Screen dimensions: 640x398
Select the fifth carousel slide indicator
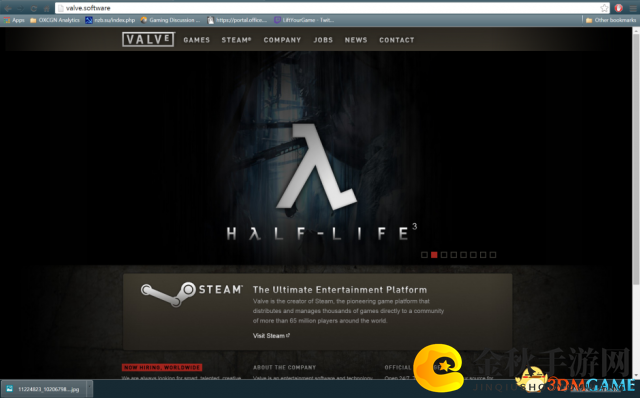(464, 255)
